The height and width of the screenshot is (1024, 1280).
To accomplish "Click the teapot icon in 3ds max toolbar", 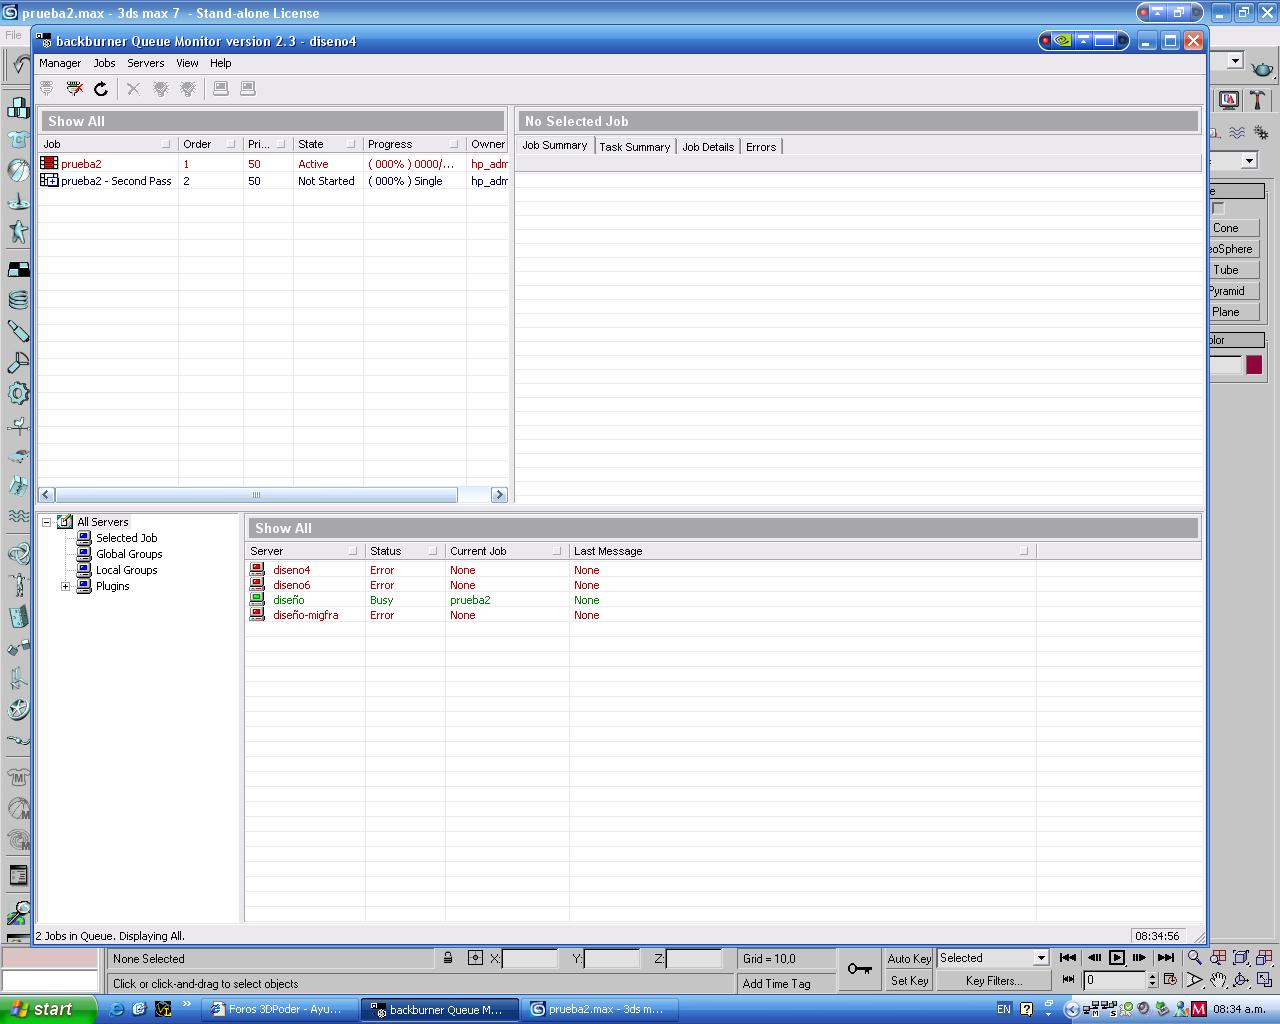I will coord(1263,67).
